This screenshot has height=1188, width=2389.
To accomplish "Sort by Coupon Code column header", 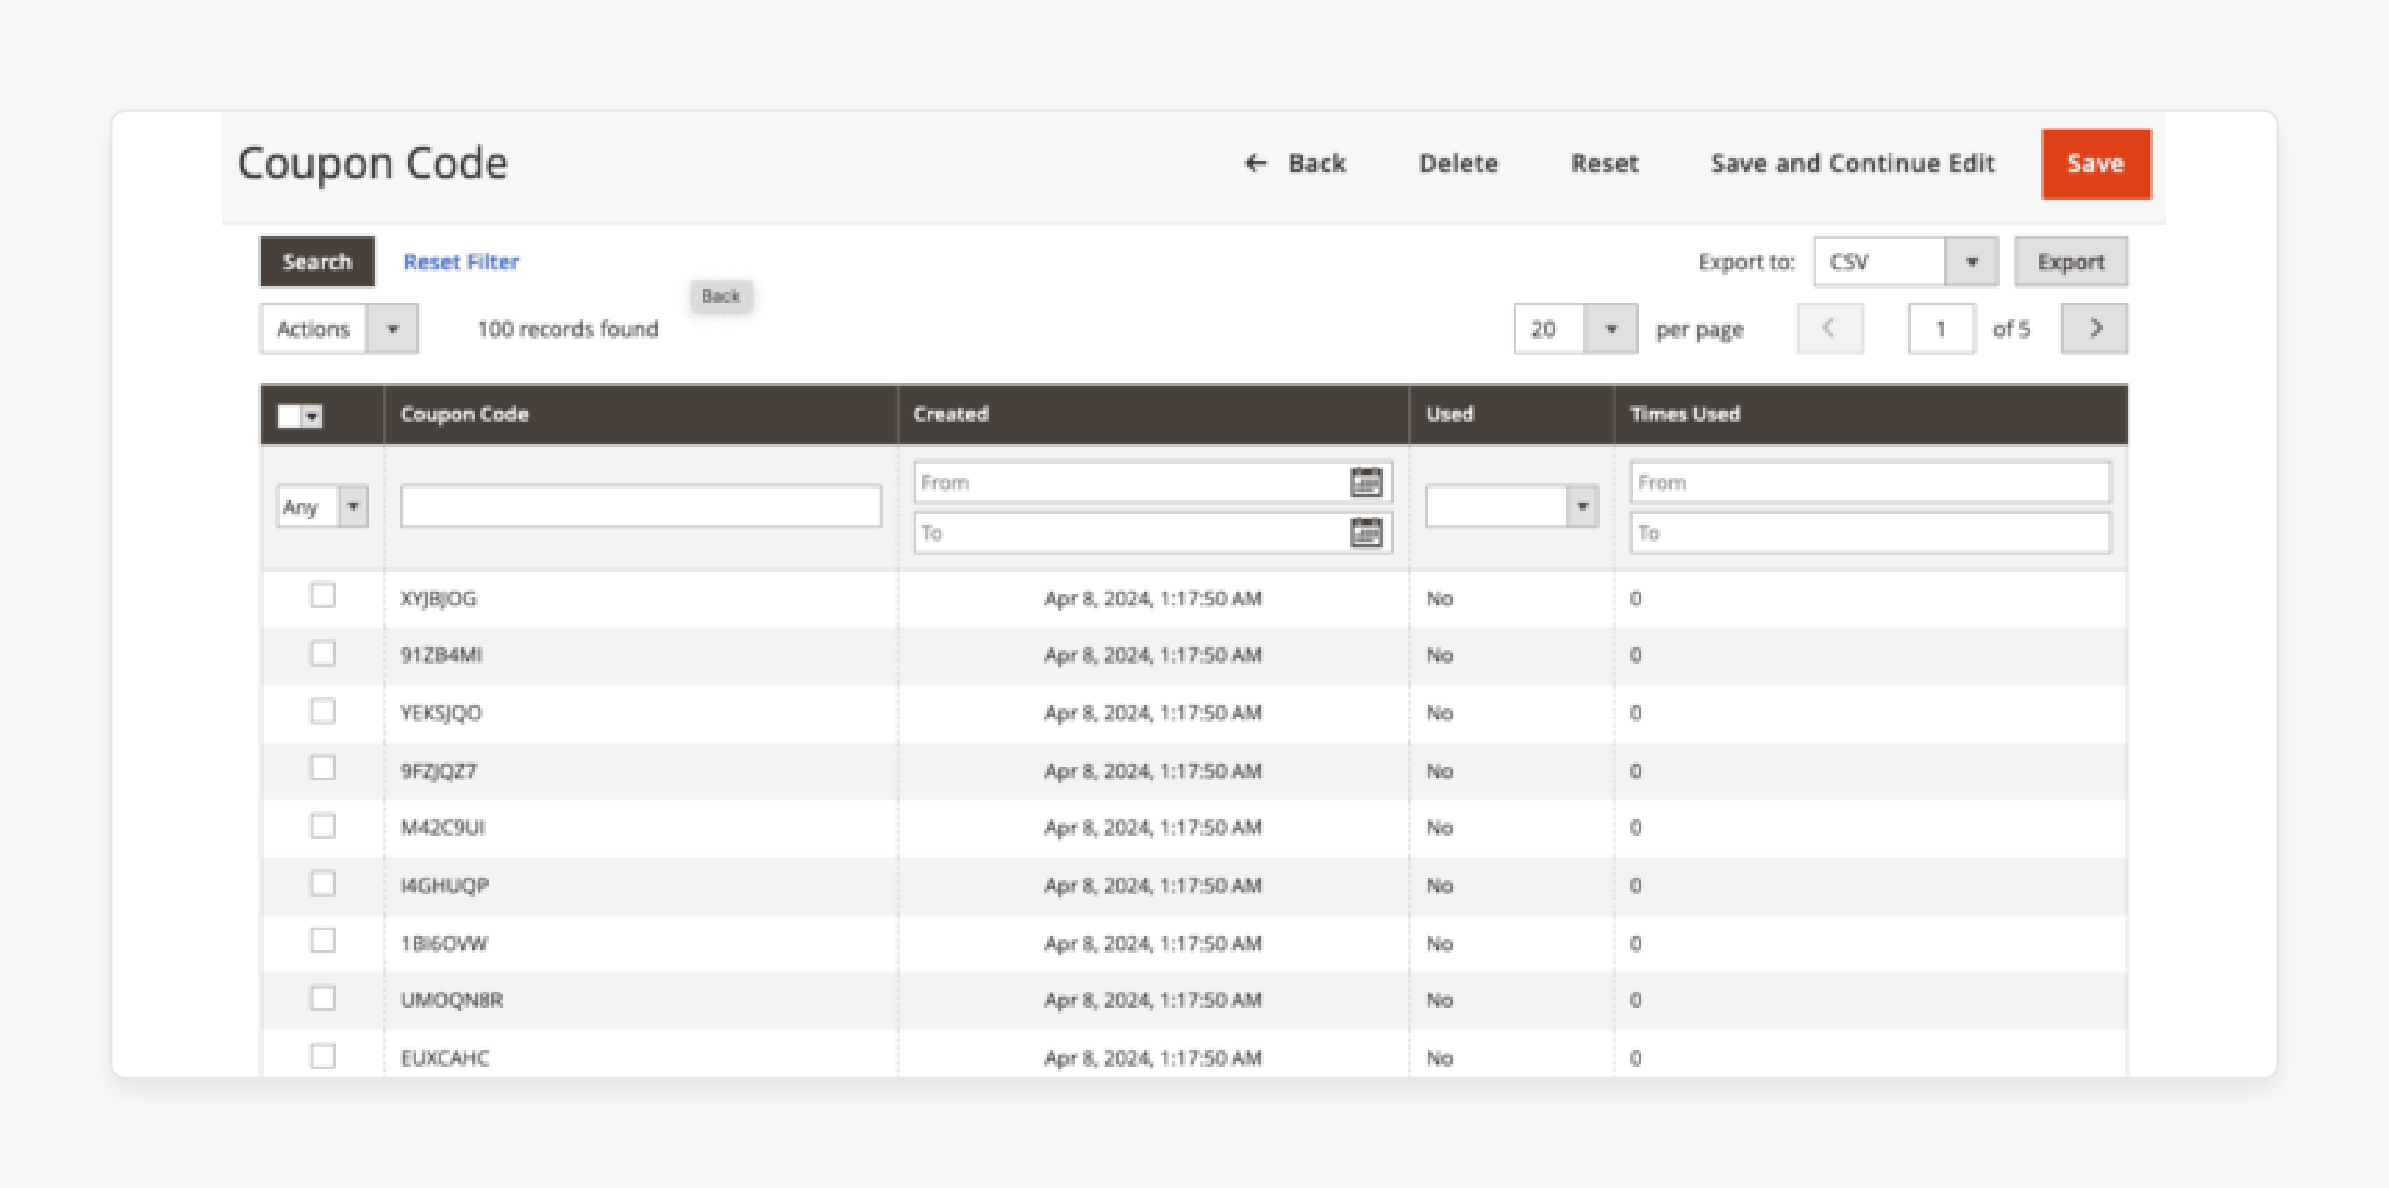I will click(x=641, y=414).
